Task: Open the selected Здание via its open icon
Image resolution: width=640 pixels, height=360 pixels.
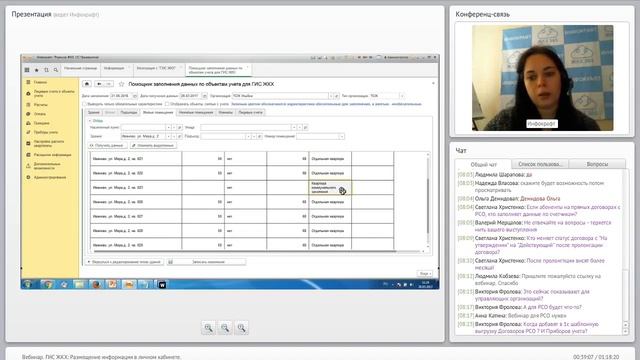Action: (x=180, y=136)
